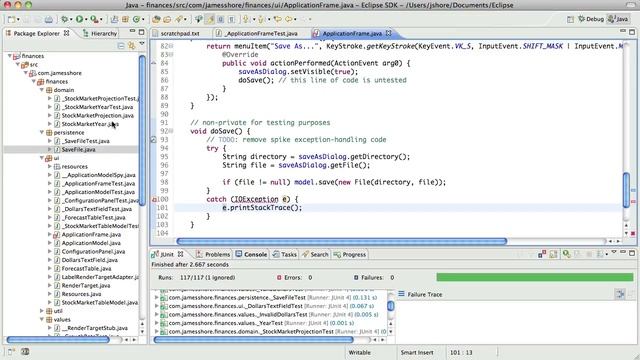Click the Previous Annotation arrow icon
This screenshot has height=360, width=640.
[x=261, y=19]
